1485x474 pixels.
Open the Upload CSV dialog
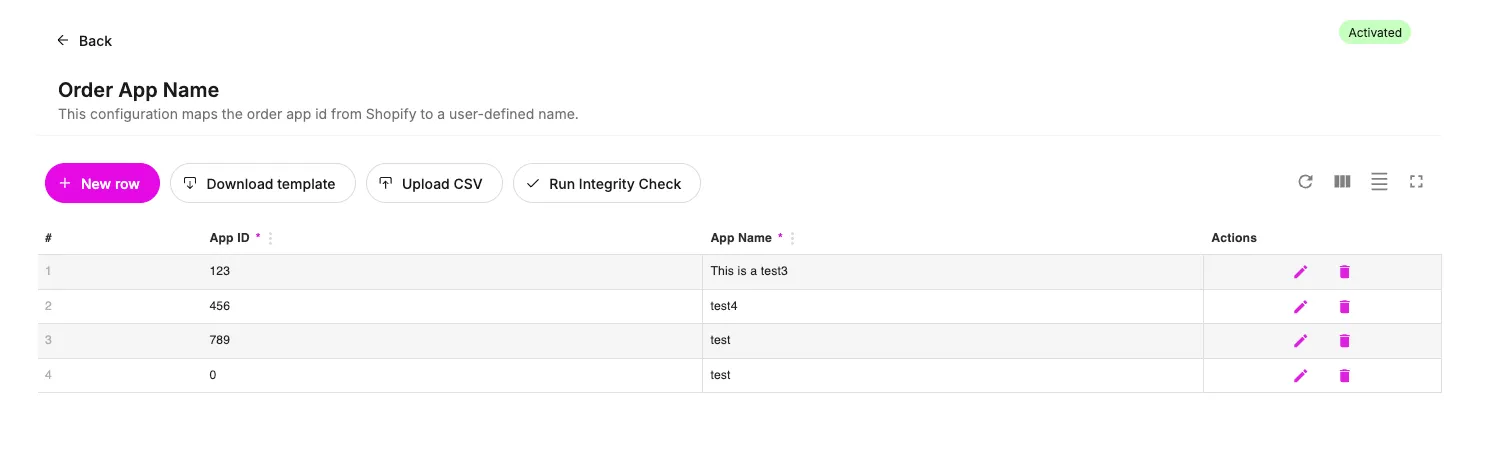pyautogui.click(x=434, y=183)
